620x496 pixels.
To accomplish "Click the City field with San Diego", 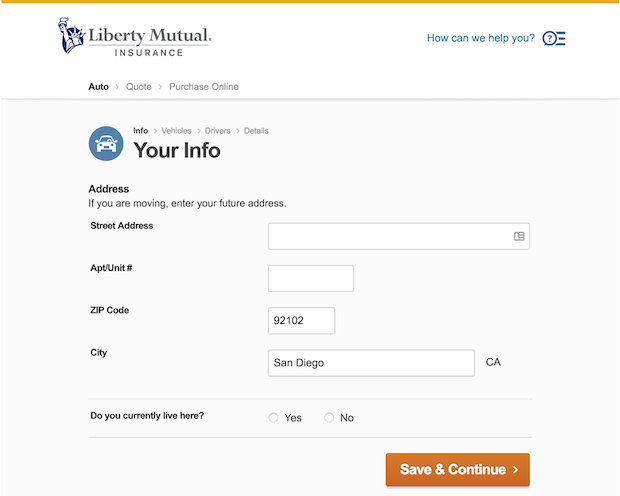I will (371, 363).
